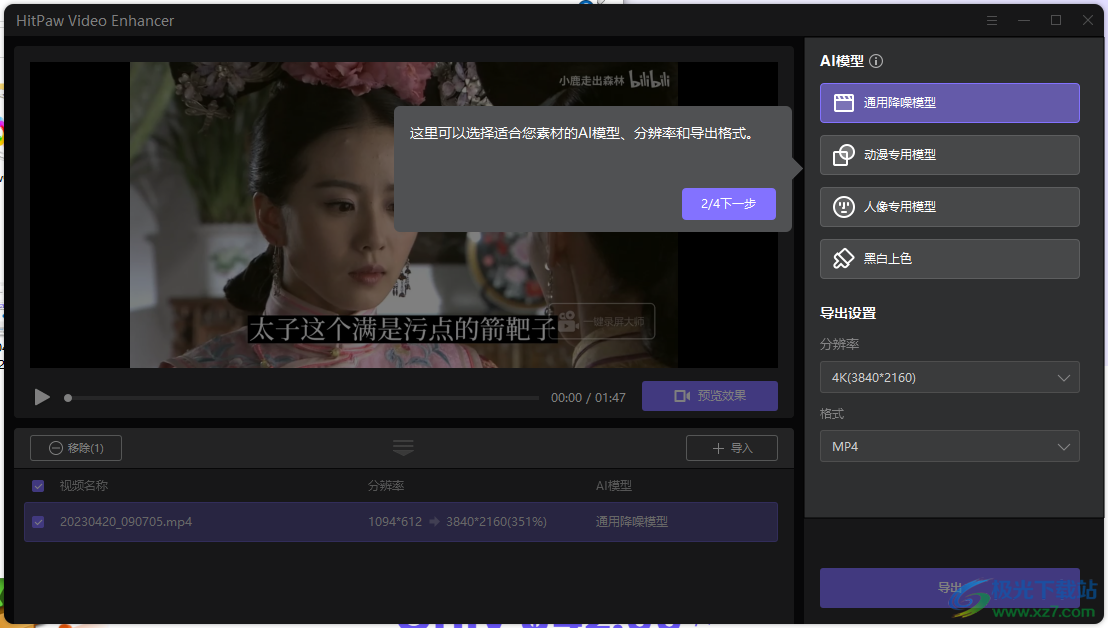Click the 2/4下一步 tutorial button
Viewport: 1108px width, 628px height.
(x=729, y=203)
